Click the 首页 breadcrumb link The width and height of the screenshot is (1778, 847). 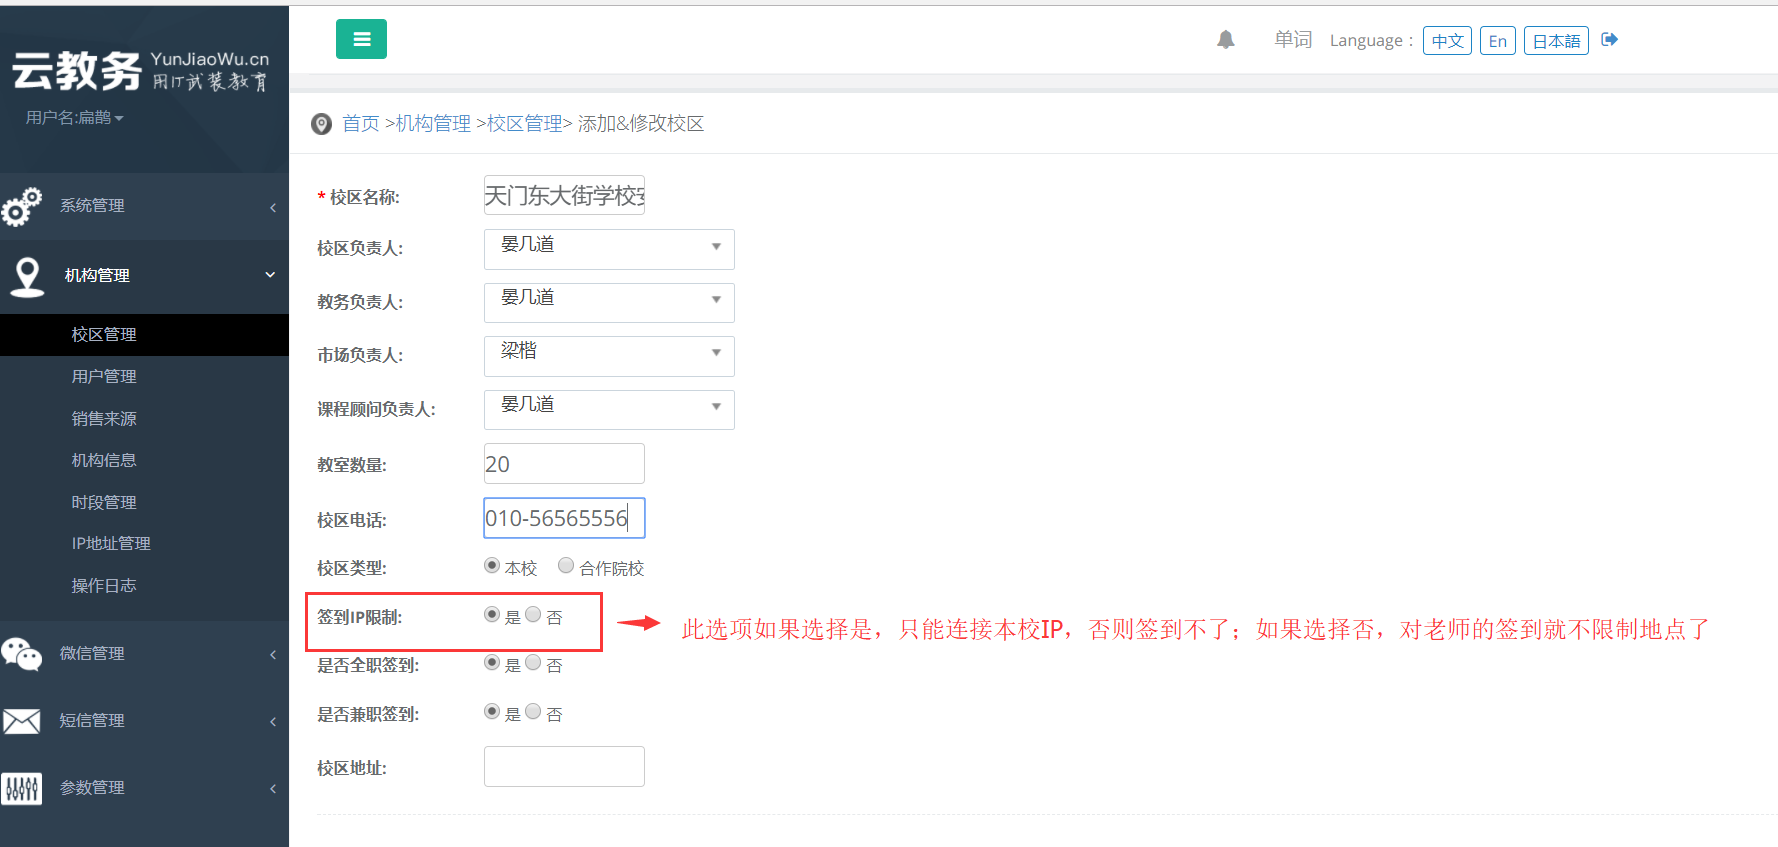click(360, 124)
